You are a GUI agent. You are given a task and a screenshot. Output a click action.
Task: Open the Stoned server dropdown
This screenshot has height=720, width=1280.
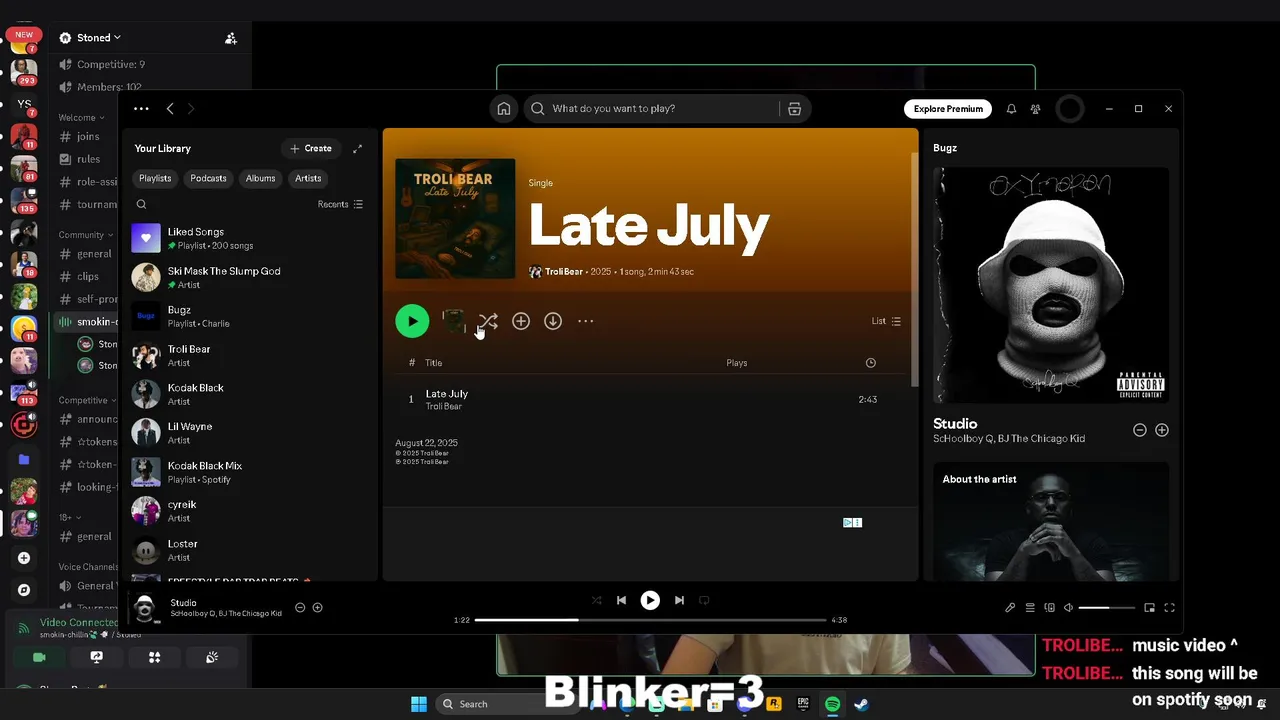pos(100,38)
